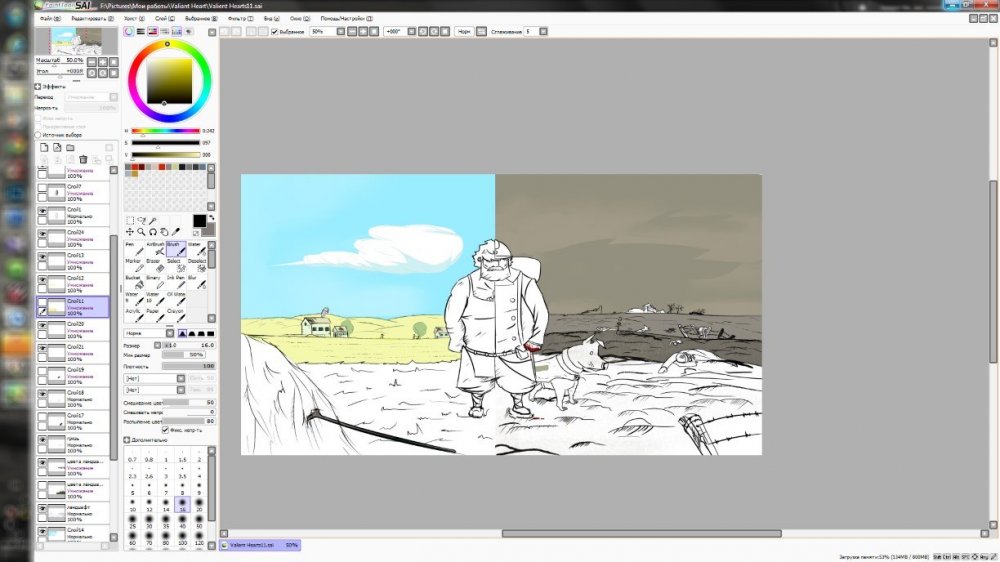Open the Фильтр menu
The image size is (1000, 562).
tap(236, 19)
